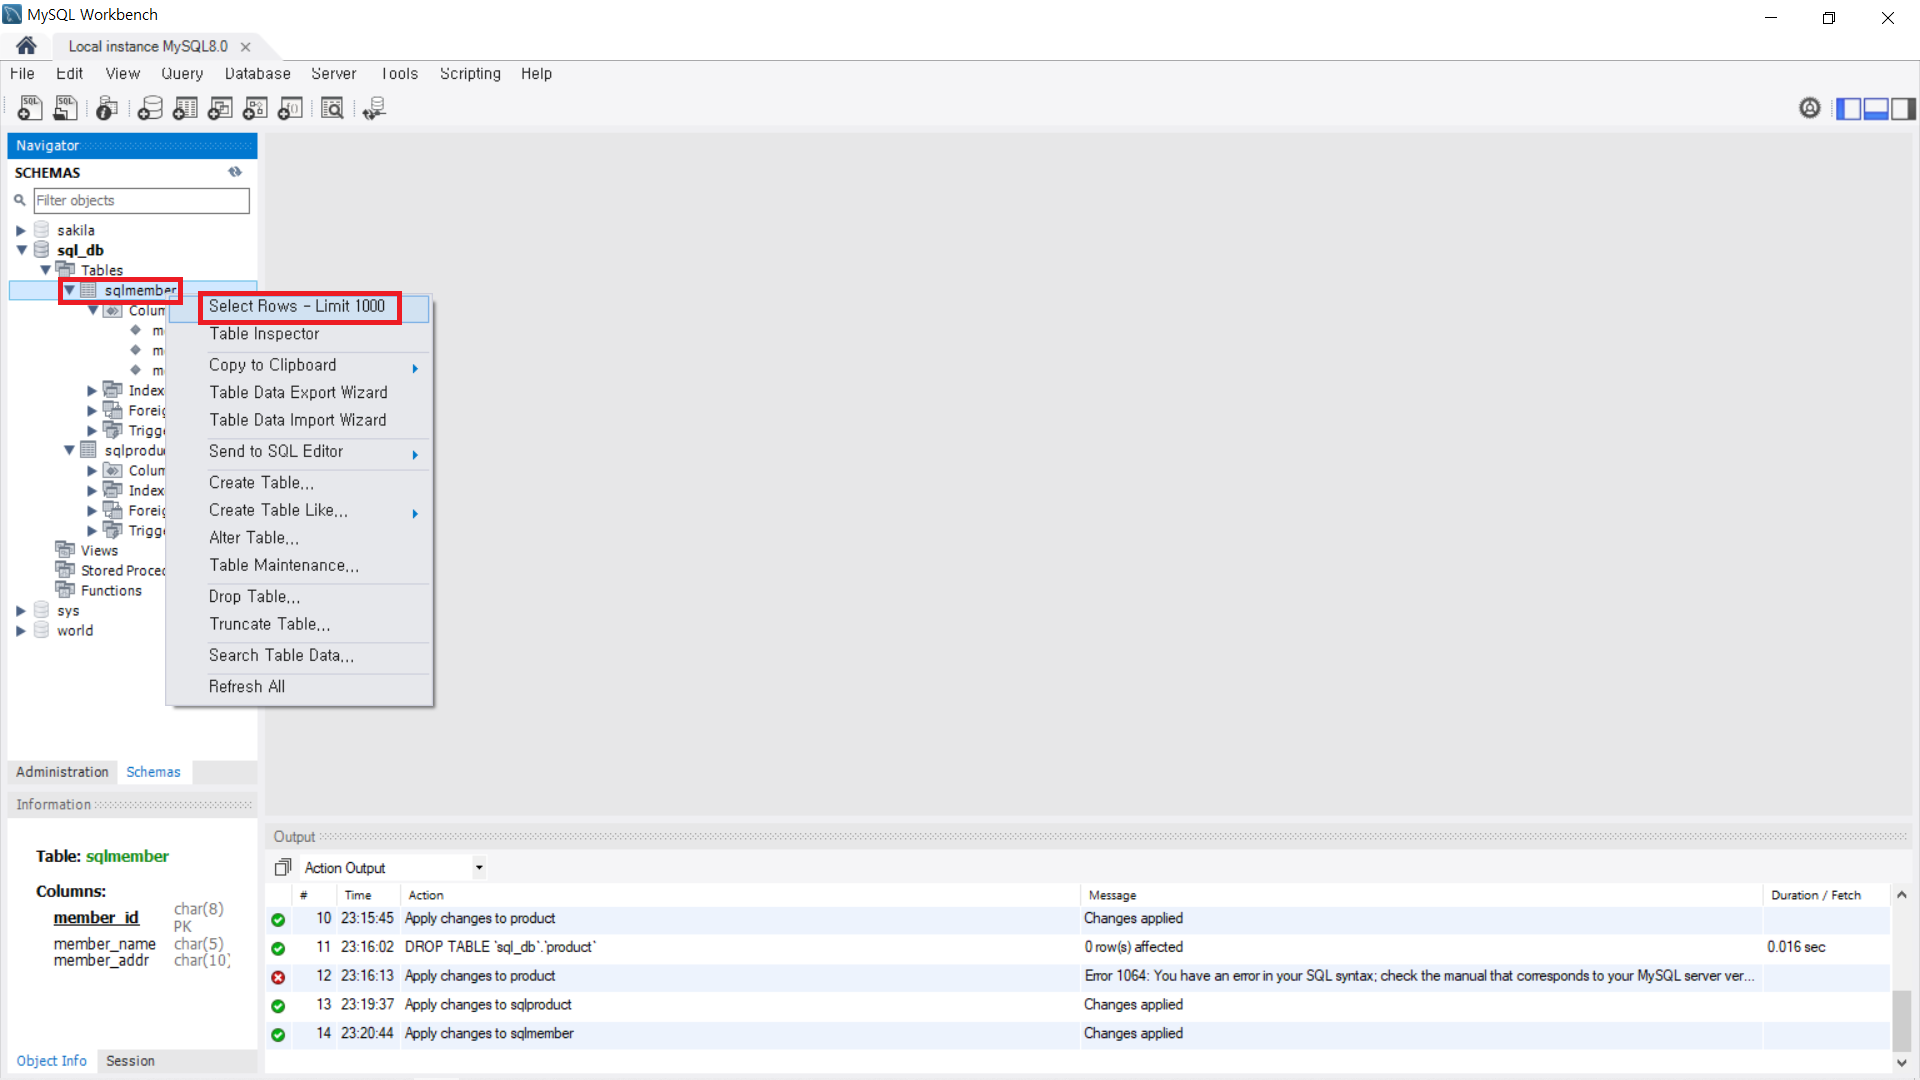Create a new schema in the connected server

click(150, 108)
